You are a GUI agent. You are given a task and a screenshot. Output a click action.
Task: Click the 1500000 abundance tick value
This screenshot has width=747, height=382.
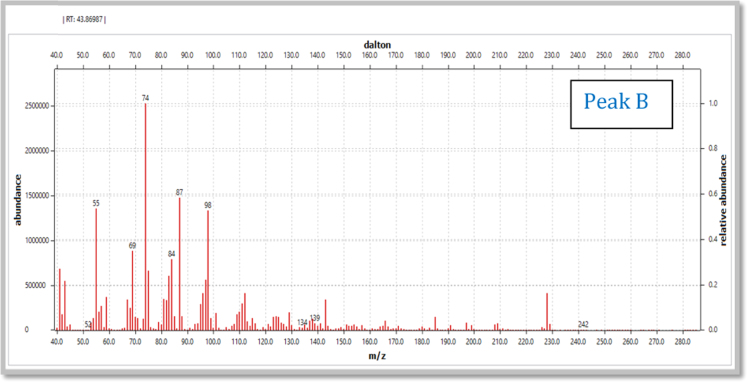pyautogui.click(x=38, y=195)
